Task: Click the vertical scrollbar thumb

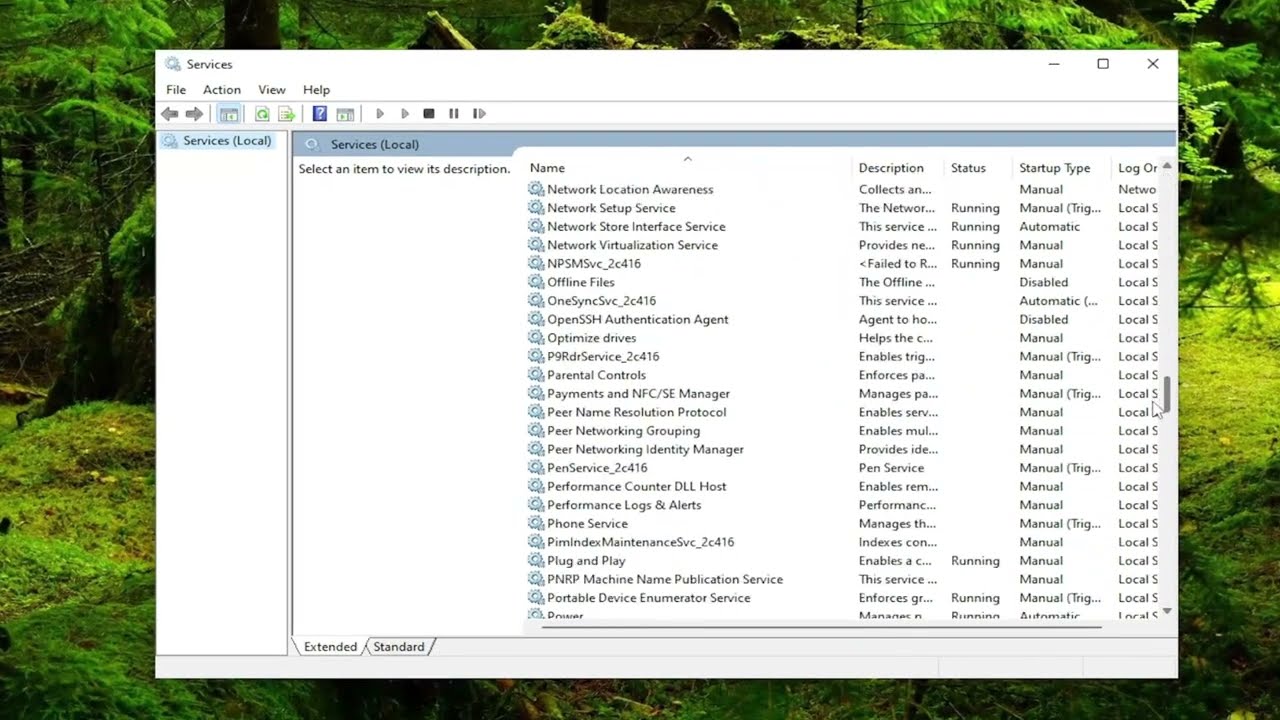Action: 1166,395
